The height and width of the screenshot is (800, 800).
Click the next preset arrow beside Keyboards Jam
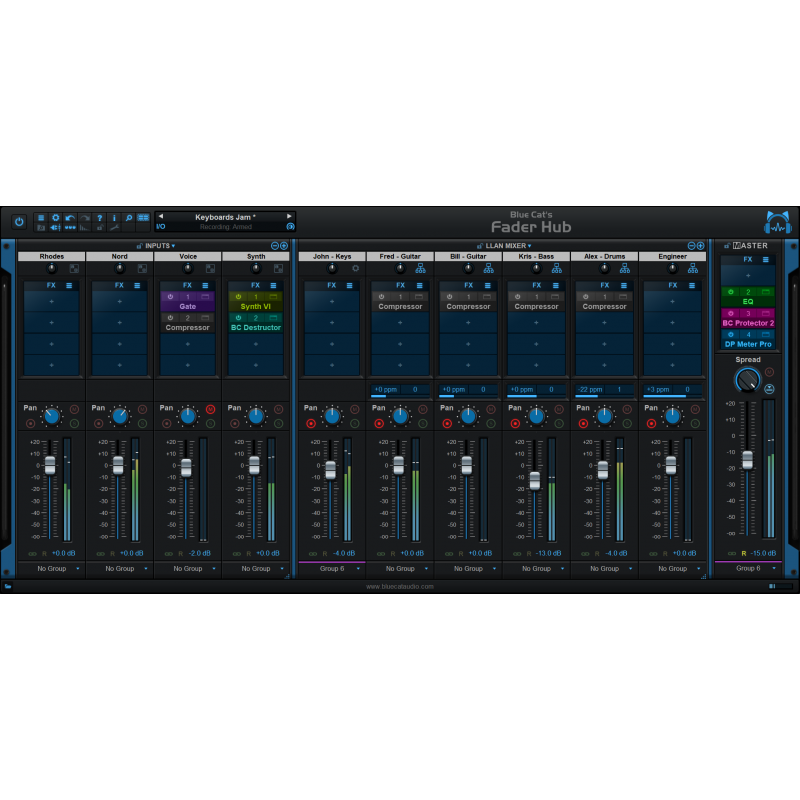point(289,217)
